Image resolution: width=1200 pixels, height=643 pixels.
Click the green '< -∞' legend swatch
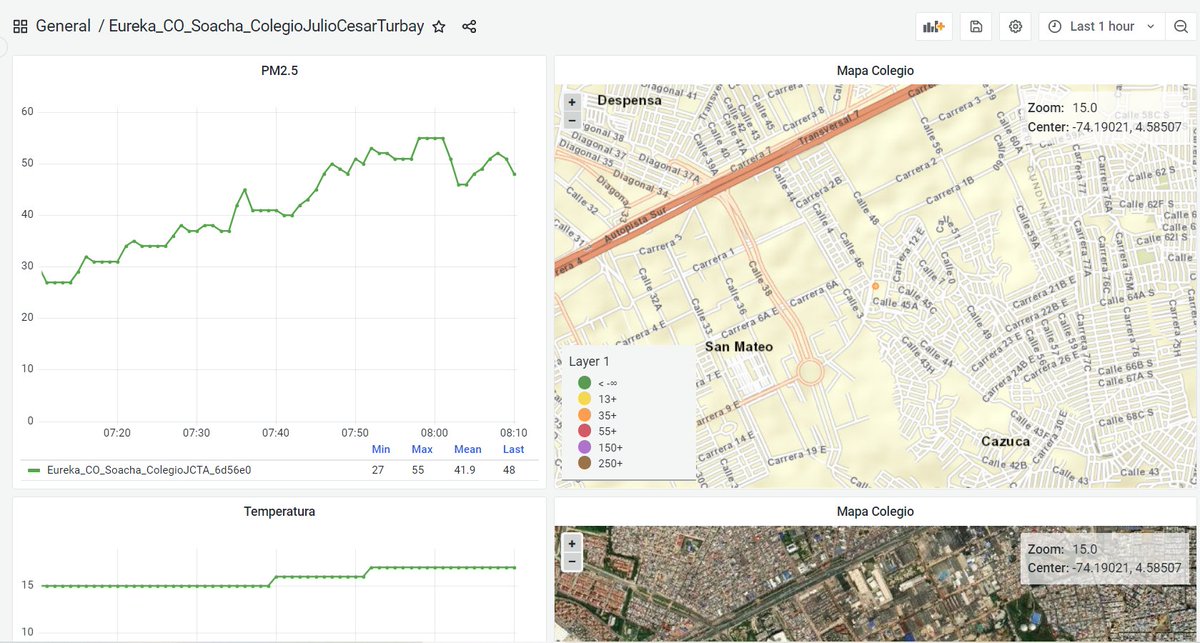pos(584,382)
